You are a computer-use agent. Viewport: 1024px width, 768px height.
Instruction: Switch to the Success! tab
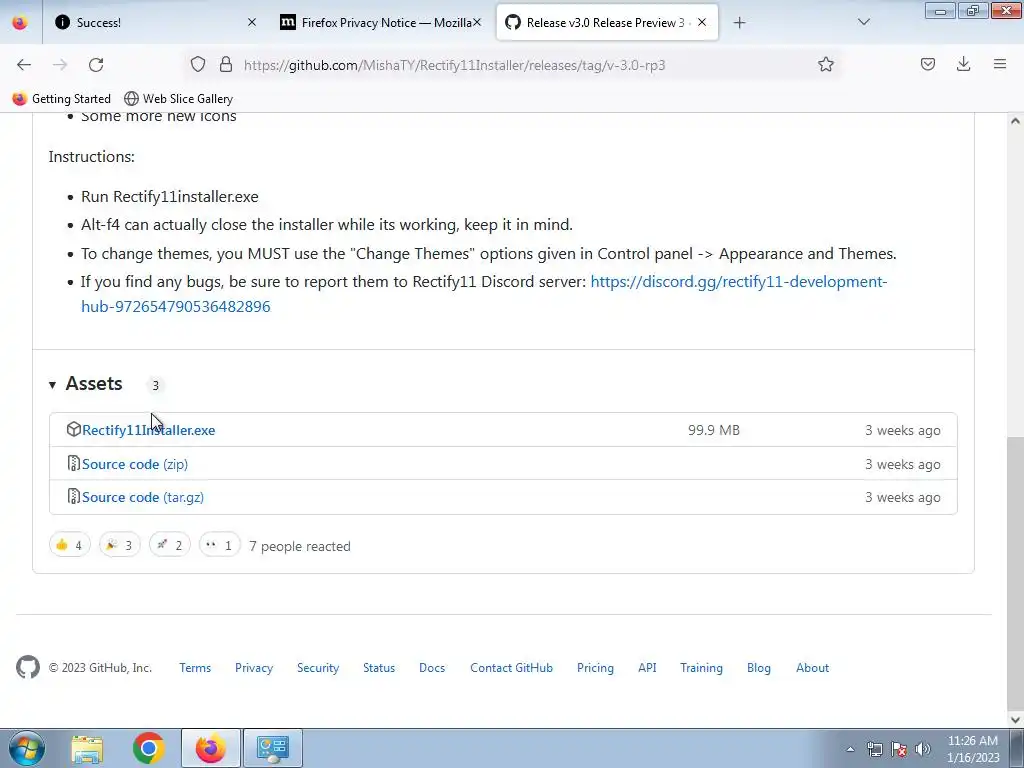pos(153,23)
